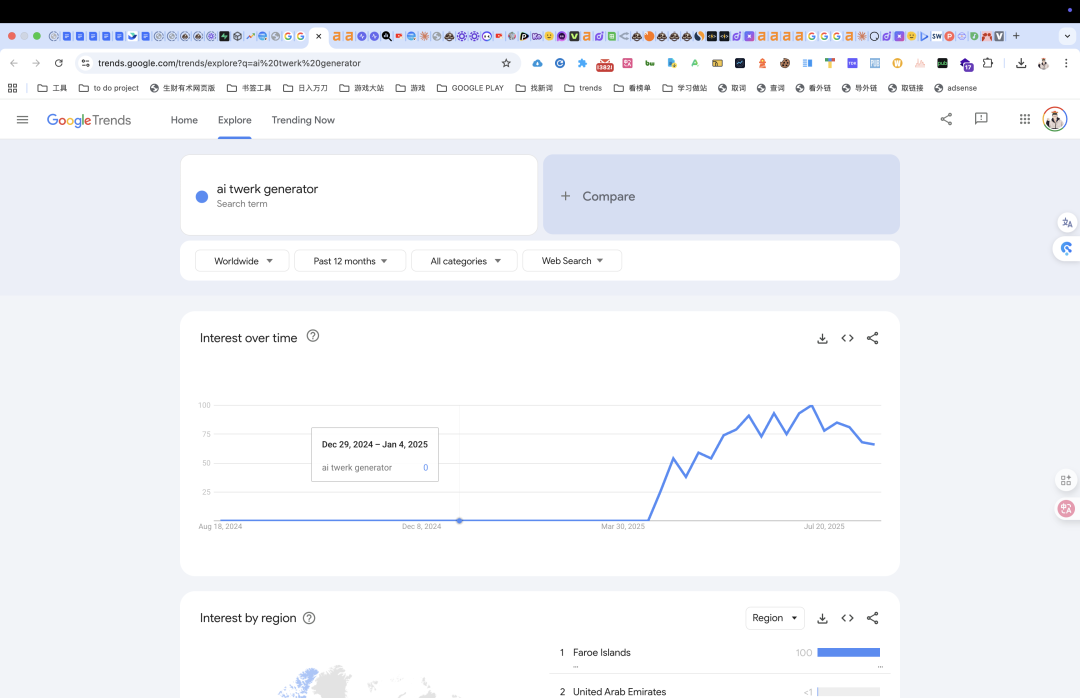This screenshot has height=698, width=1080.
Task: Open the adsense bookmark
Action: (955, 88)
